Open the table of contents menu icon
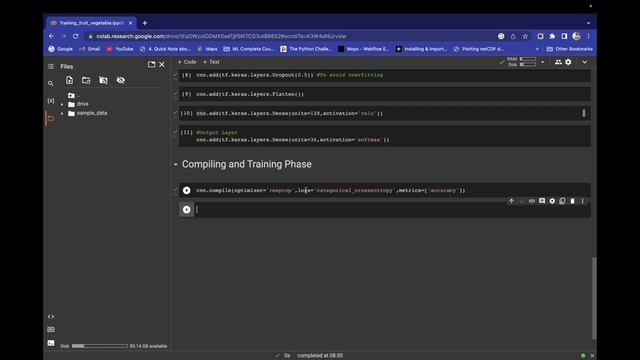This screenshot has height=360, width=640. (51, 67)
